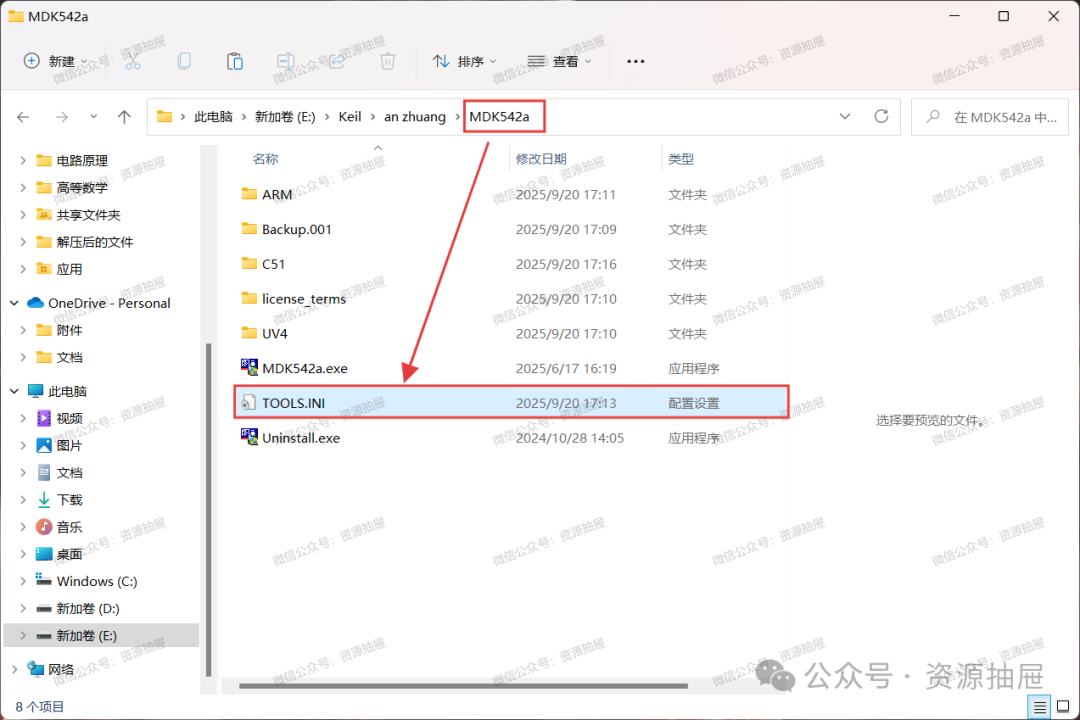Select an zhuang in the breadcrumb
The image size is (1080, 720).
click(x=415, y=116)
